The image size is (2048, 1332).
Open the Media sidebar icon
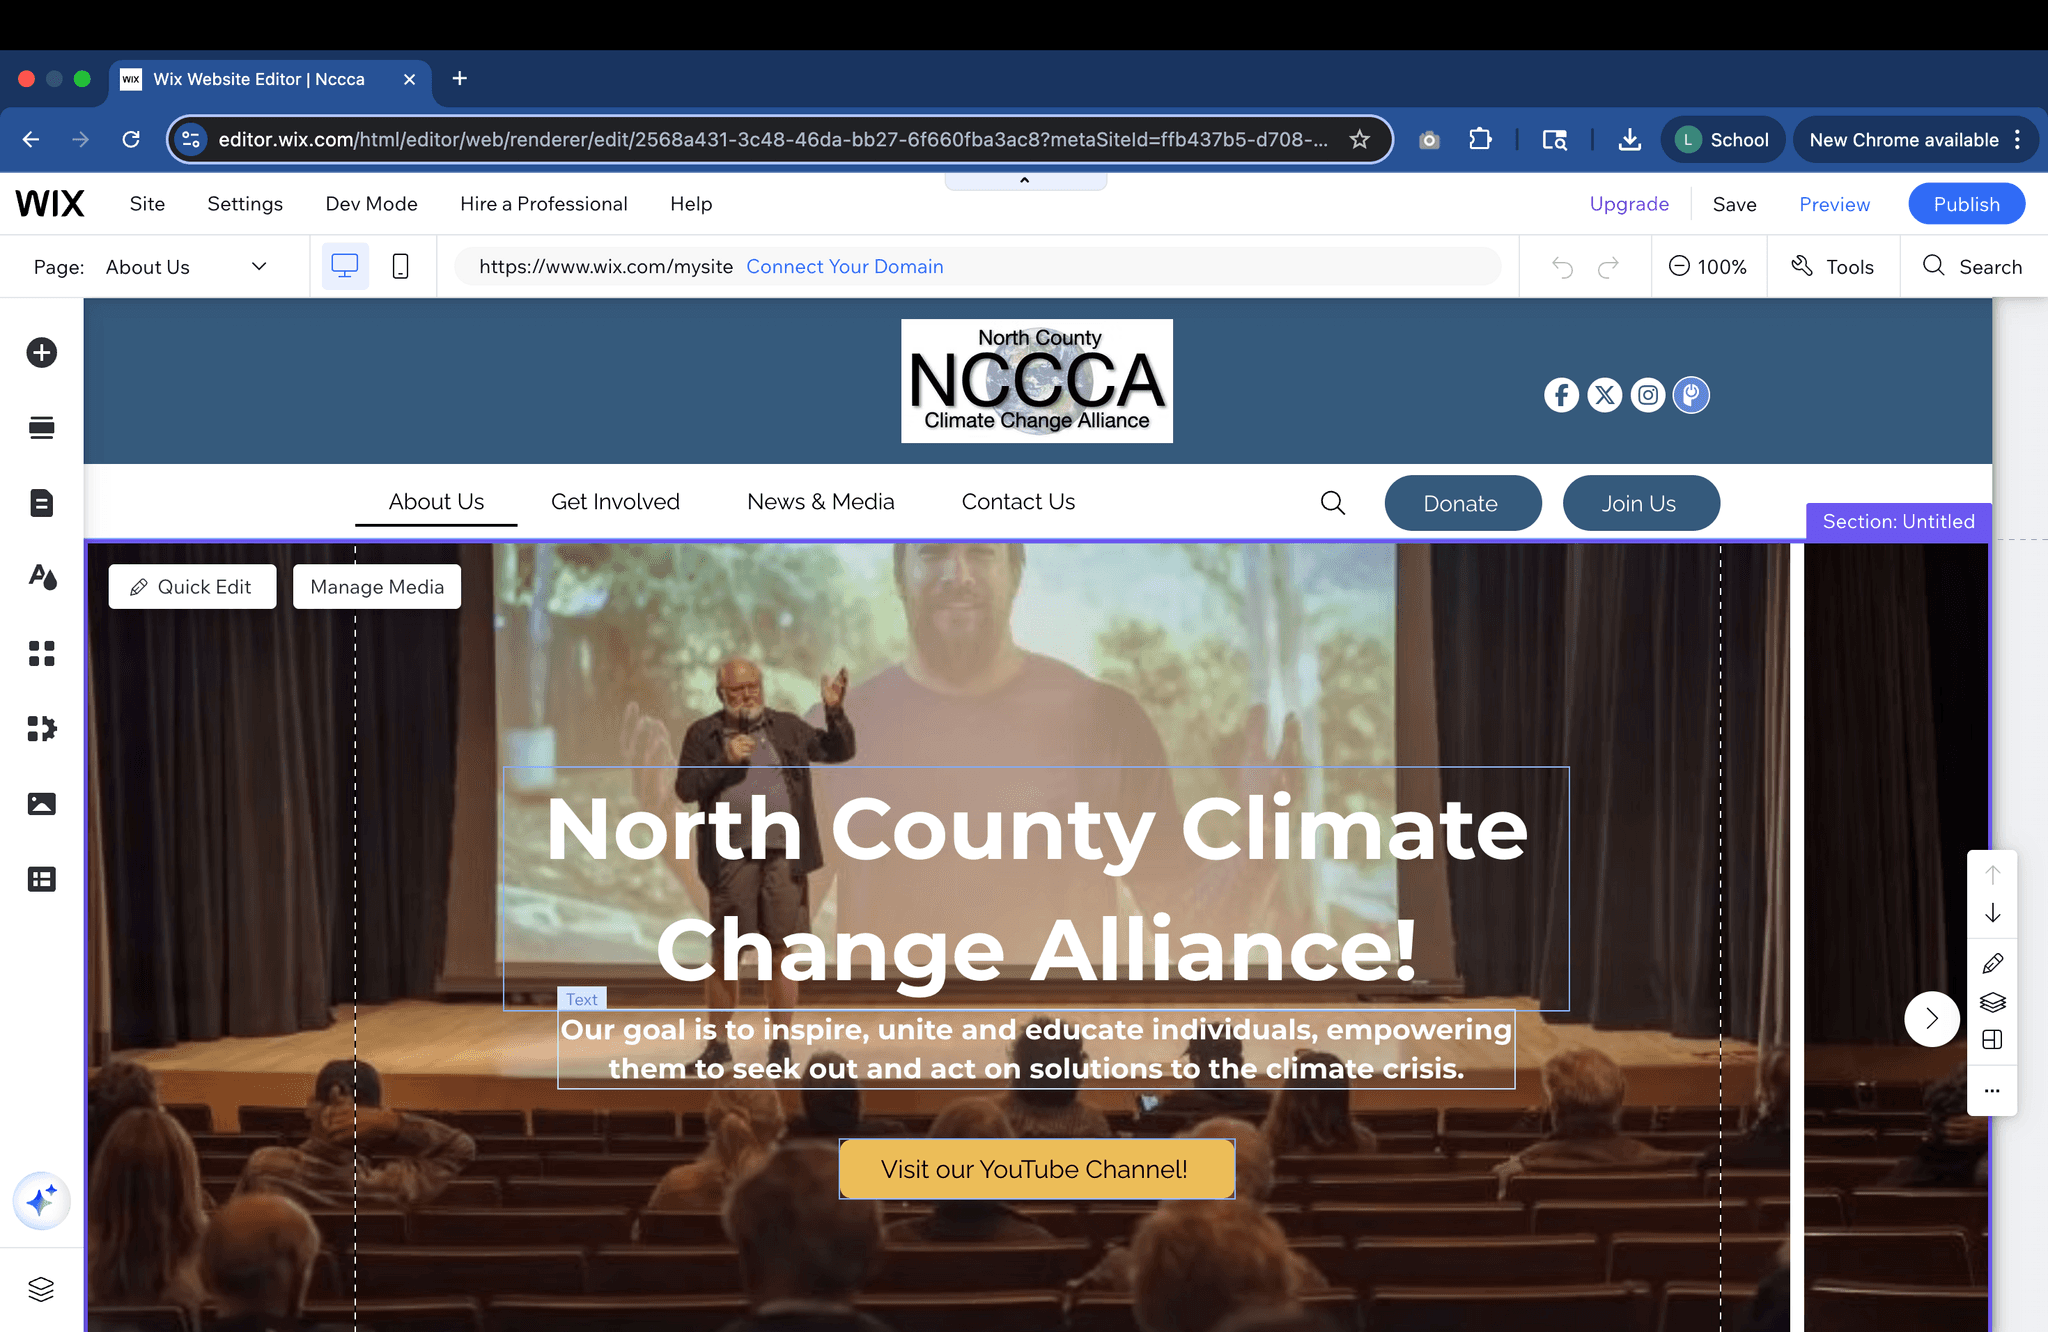[41, 804]
